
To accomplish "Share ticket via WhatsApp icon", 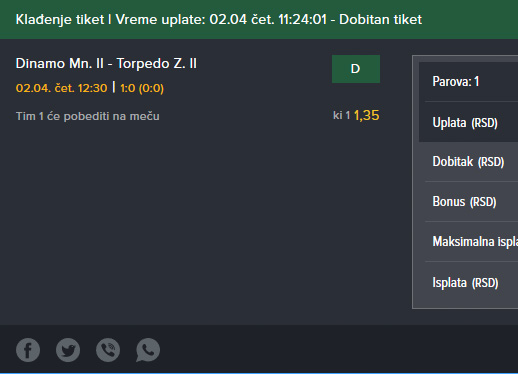I will [x=148, y=350].
